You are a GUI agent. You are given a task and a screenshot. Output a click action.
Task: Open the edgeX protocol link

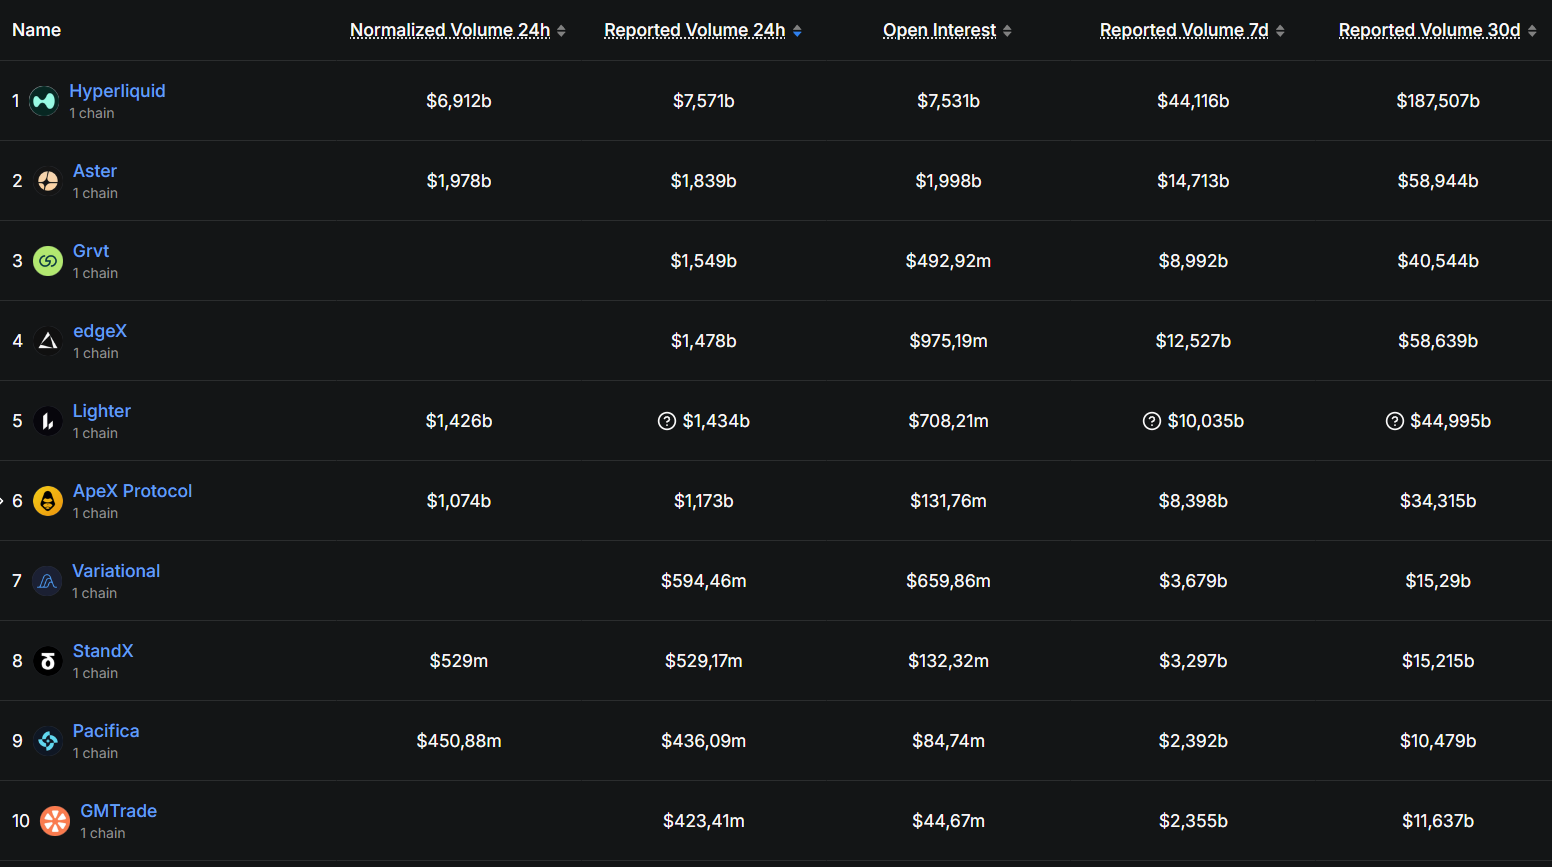click(100, 331)
